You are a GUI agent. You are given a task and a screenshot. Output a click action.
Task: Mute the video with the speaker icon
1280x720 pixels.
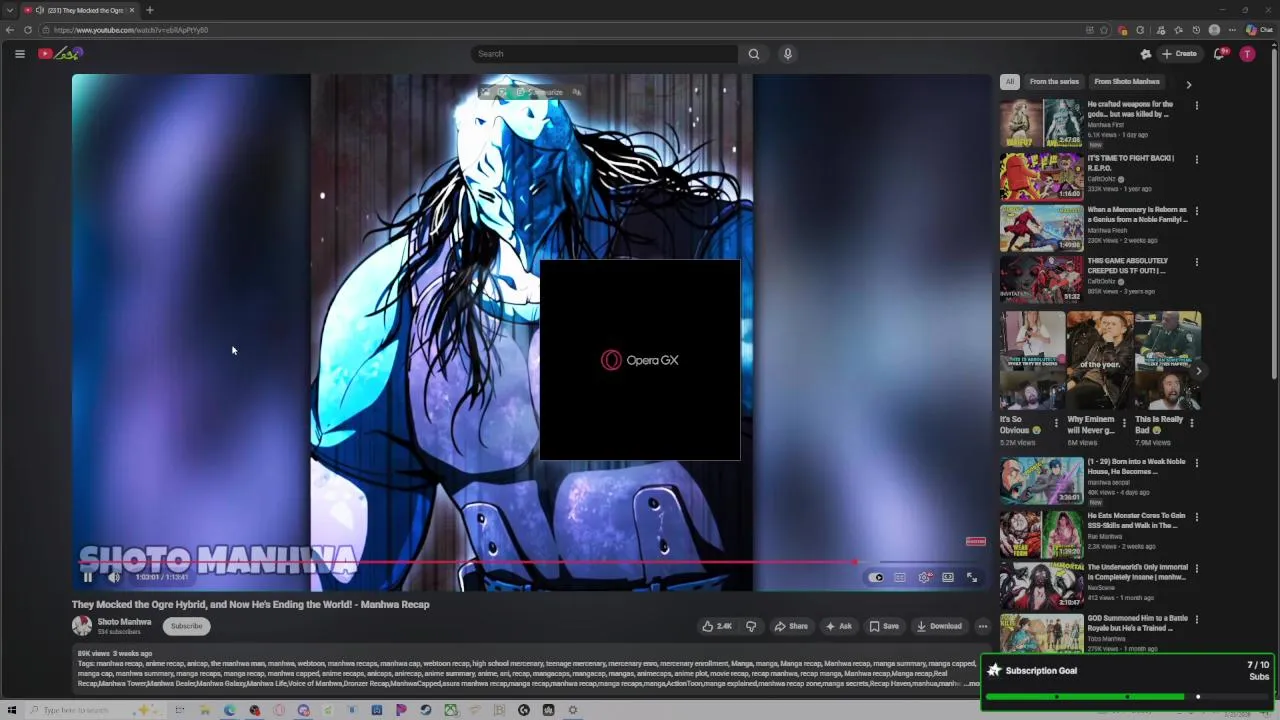pos(114,577)
